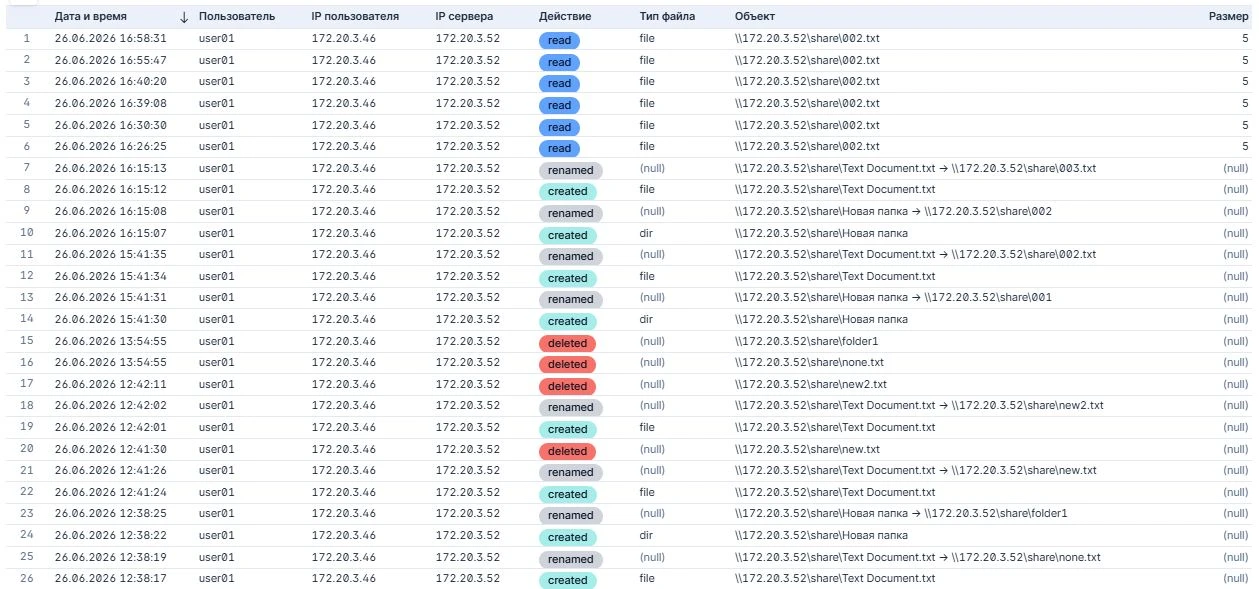Select timestamp 26.06.2026 16:15:13
1259x589 pixels.
point(110,168)
